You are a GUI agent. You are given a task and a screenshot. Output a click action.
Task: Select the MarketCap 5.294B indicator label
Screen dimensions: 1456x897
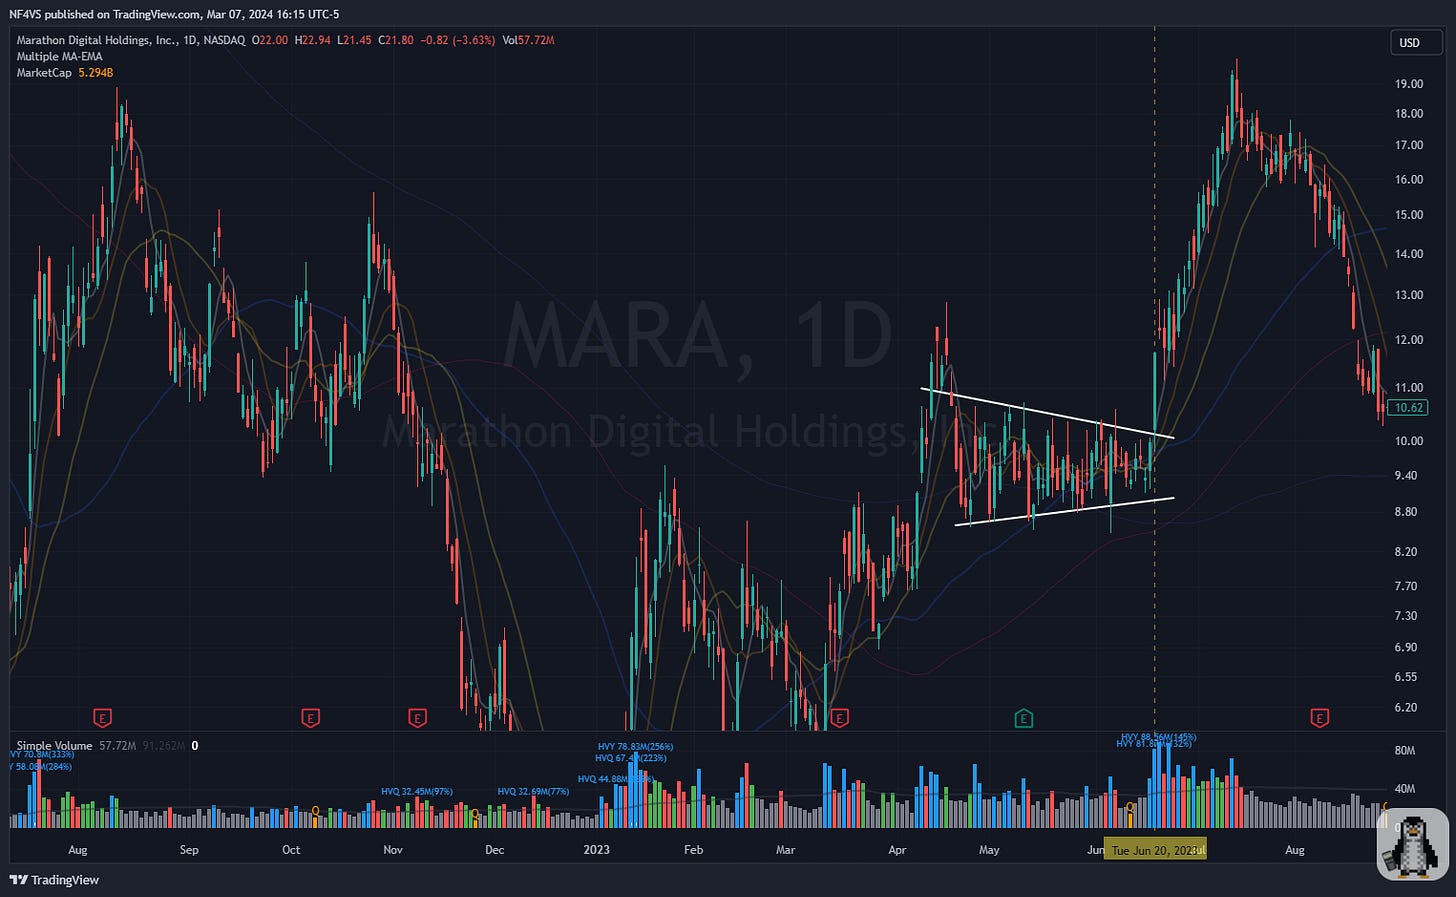pos(65,73)
